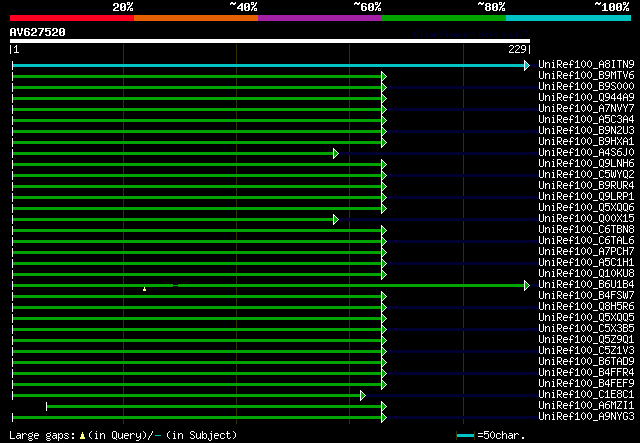Click the arrowhead on the A9NYG3 alignment bar

(384, 417)
